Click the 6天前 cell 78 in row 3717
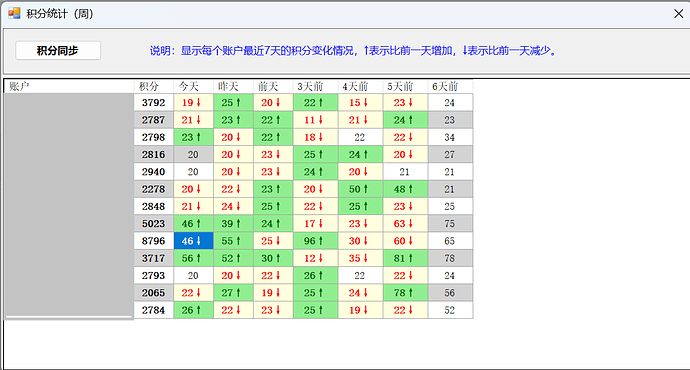This screenshot has width=690, height=370. (x=450, y=258)
